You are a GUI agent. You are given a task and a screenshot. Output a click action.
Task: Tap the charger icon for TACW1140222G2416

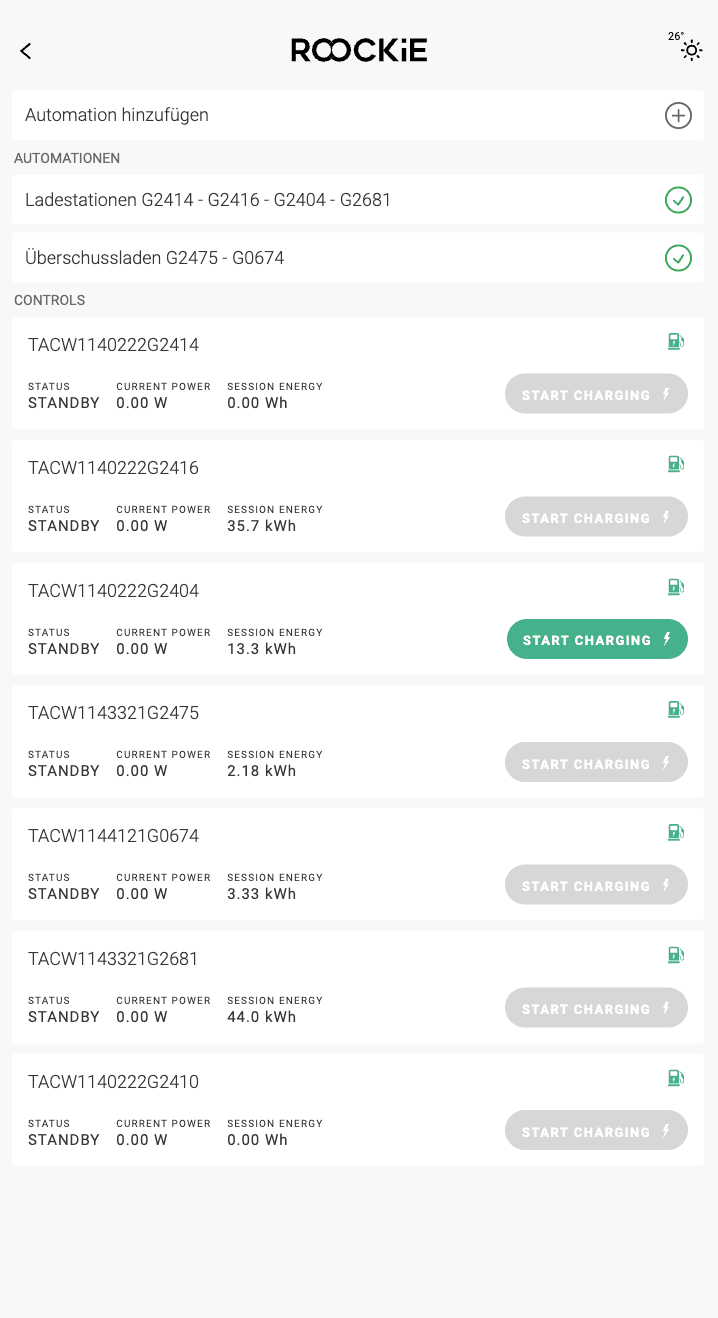click(675, 464)
